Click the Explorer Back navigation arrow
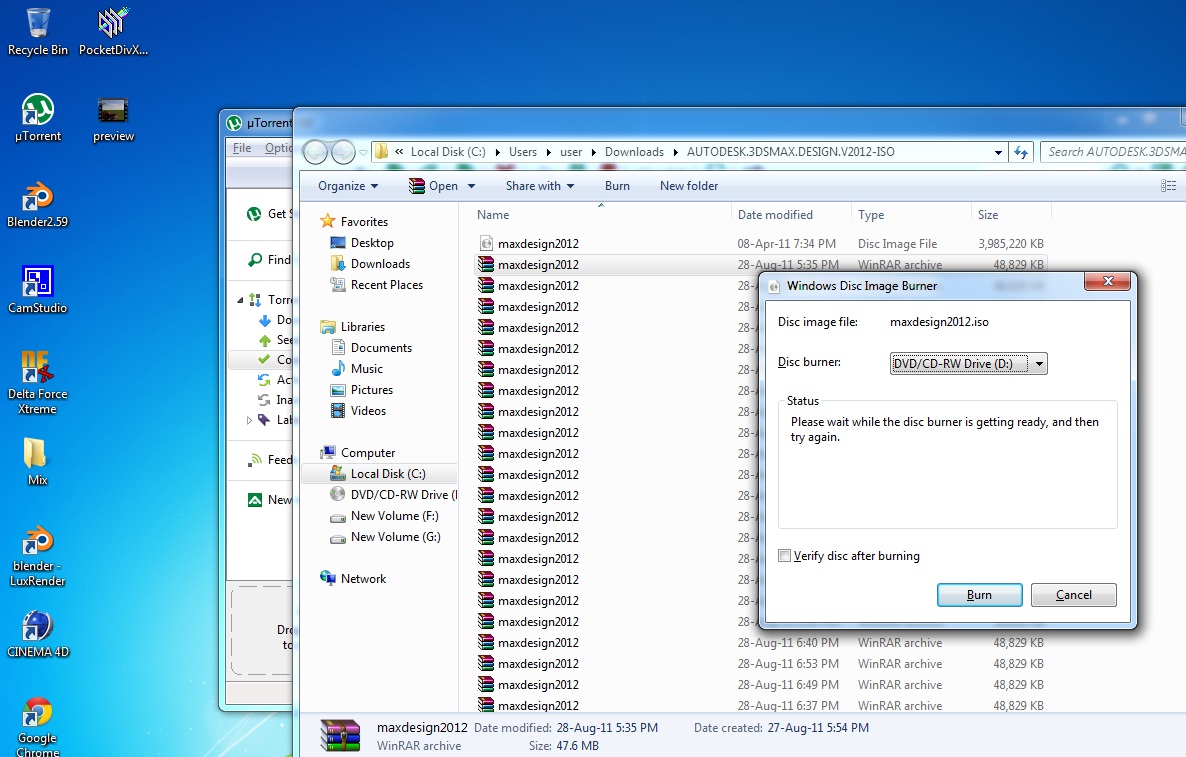1186x757 pixels. [315, 152]
